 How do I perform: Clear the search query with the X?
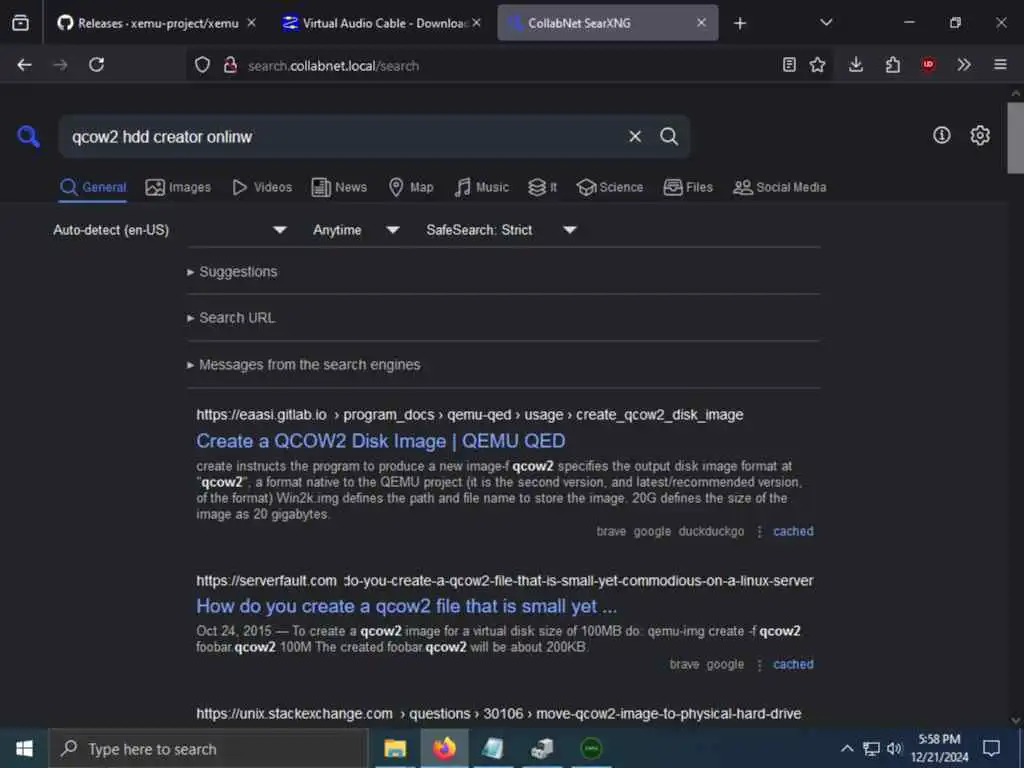[x=635, y=136]
